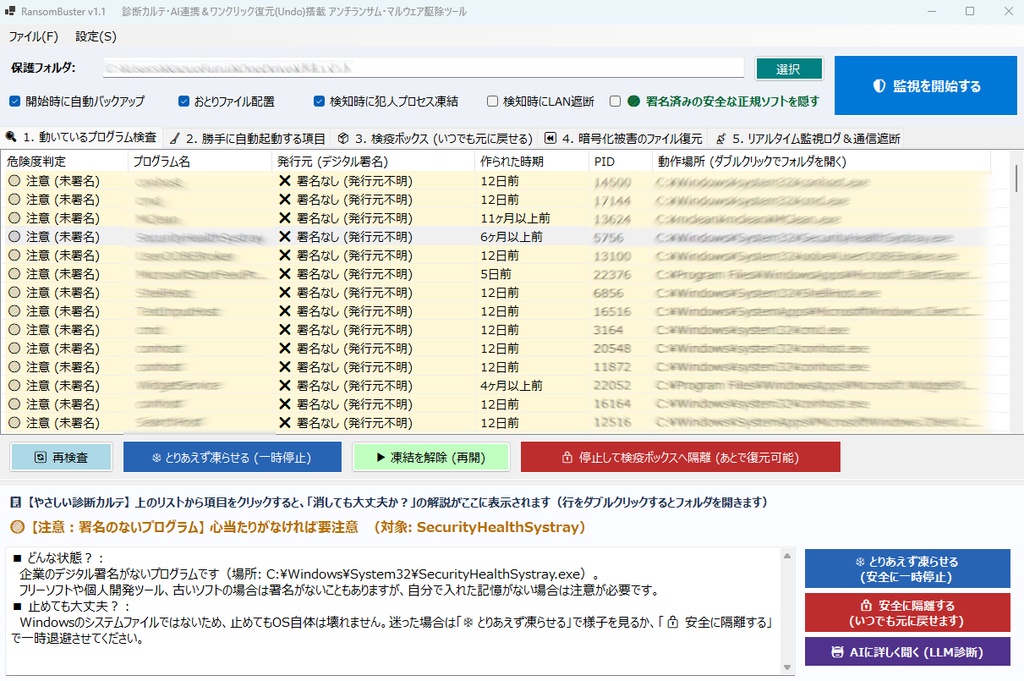This screenshot has height=681, width=1024.
Task: Switch to tab 3. 検疫ボックス
Action: click(x=435, y=138)
